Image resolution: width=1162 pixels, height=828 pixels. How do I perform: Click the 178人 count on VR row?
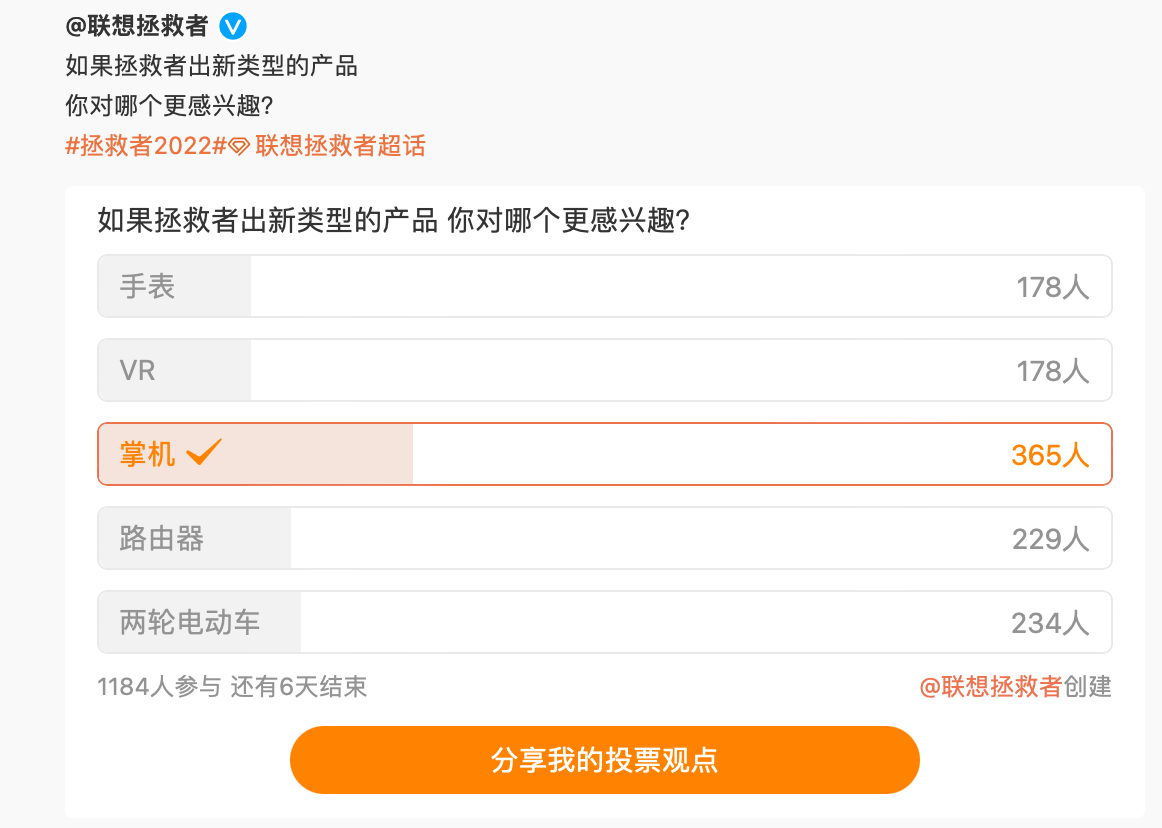tap(1052, 371)
